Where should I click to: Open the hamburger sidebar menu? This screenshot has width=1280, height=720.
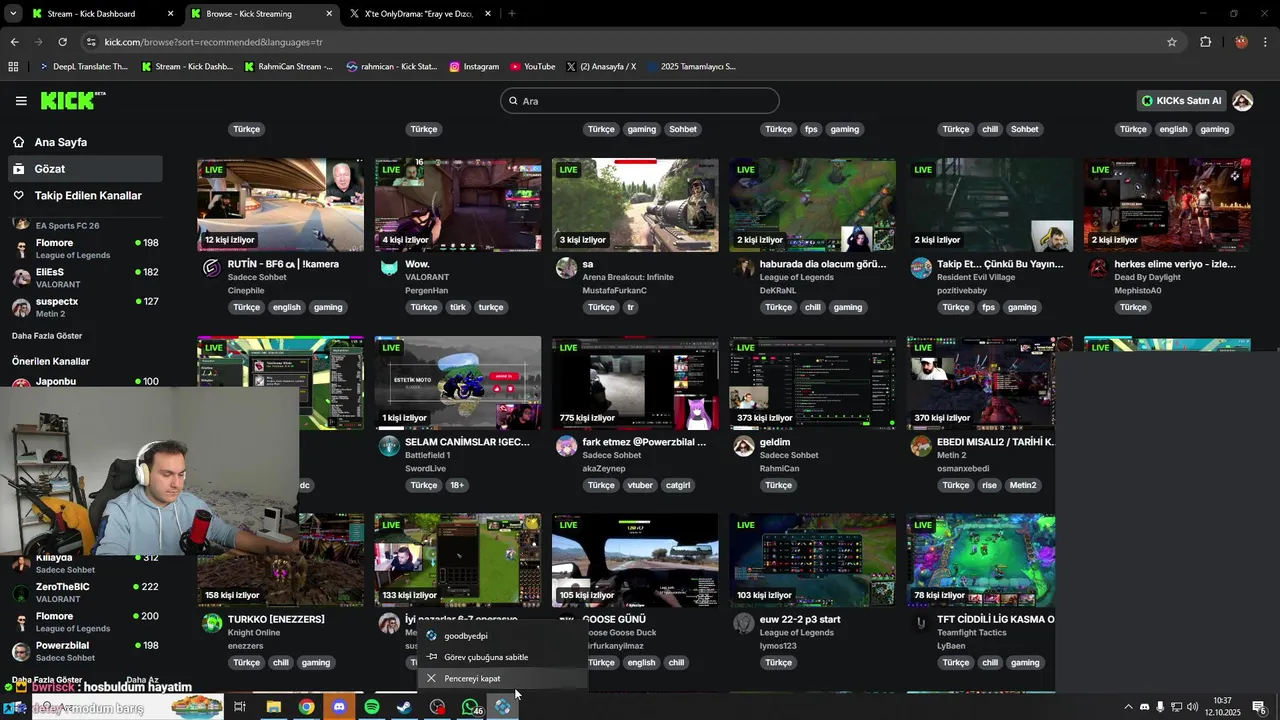[x=21, y=101]
